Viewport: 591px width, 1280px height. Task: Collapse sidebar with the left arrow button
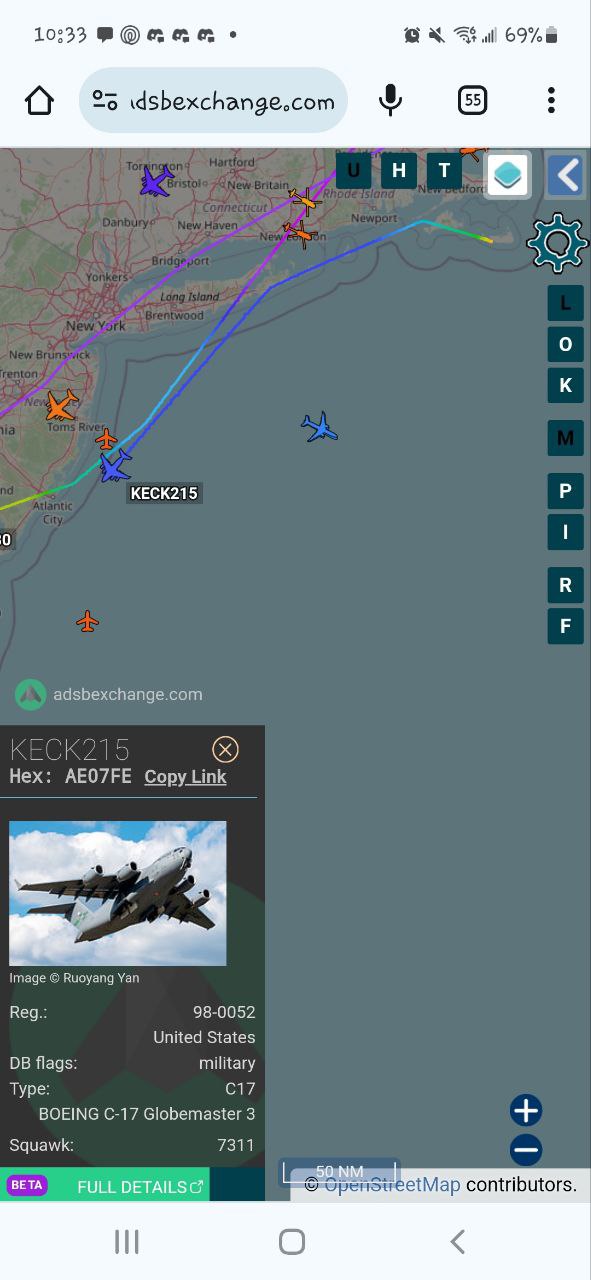coord(566,175)
